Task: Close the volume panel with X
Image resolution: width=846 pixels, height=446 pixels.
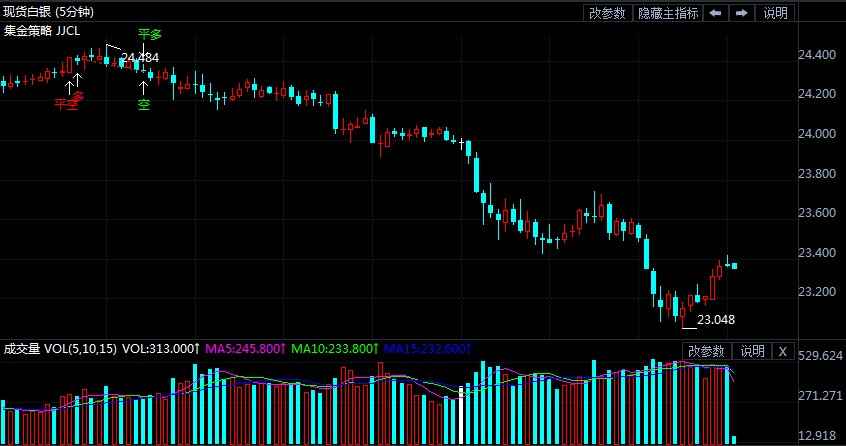Action: click(782, 351)
